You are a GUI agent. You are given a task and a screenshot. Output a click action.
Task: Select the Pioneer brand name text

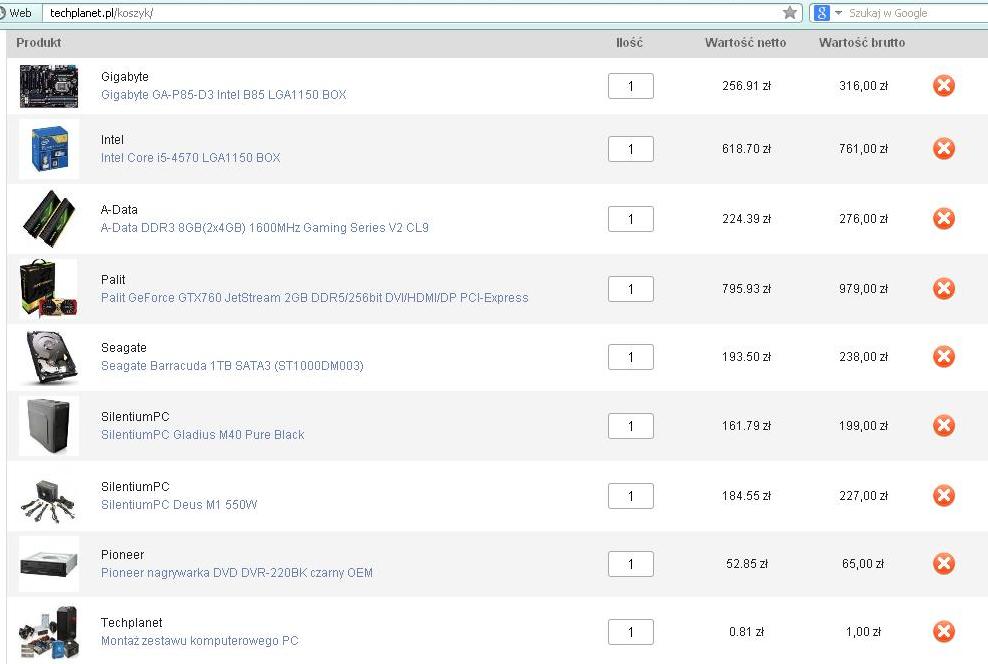[122, 555]
